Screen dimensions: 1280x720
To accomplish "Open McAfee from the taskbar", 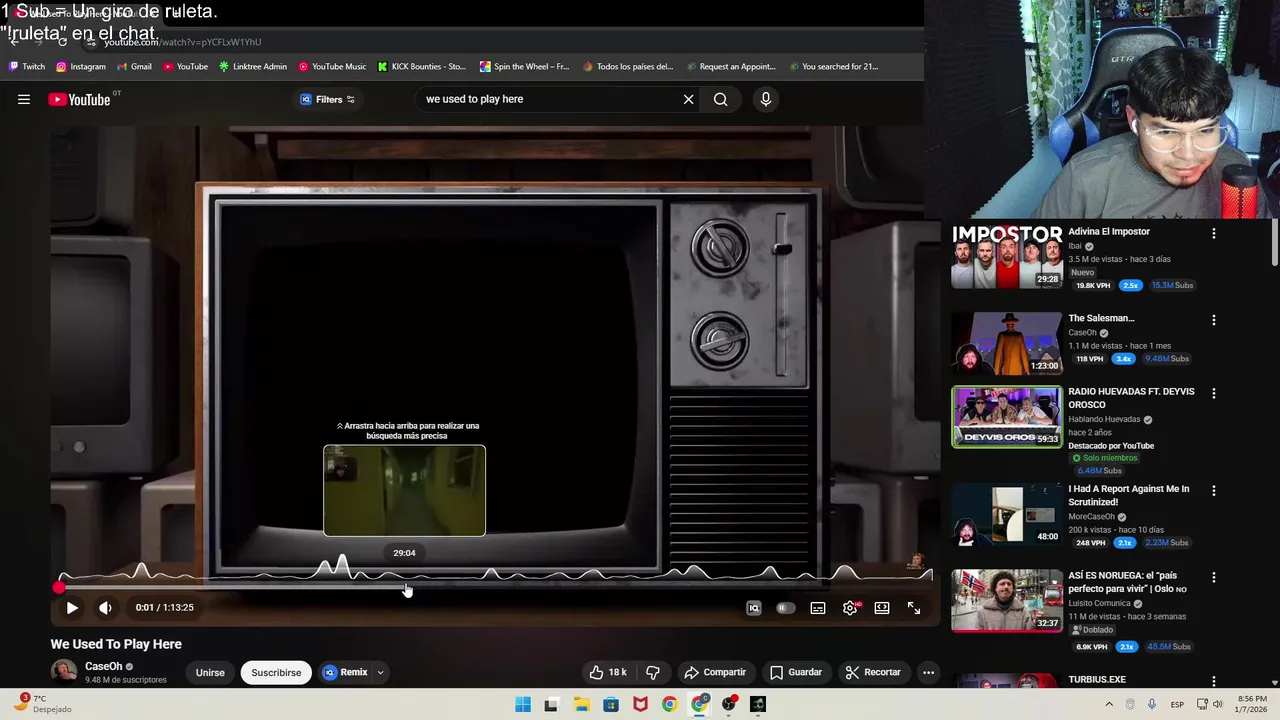I will tap(640, 704).
